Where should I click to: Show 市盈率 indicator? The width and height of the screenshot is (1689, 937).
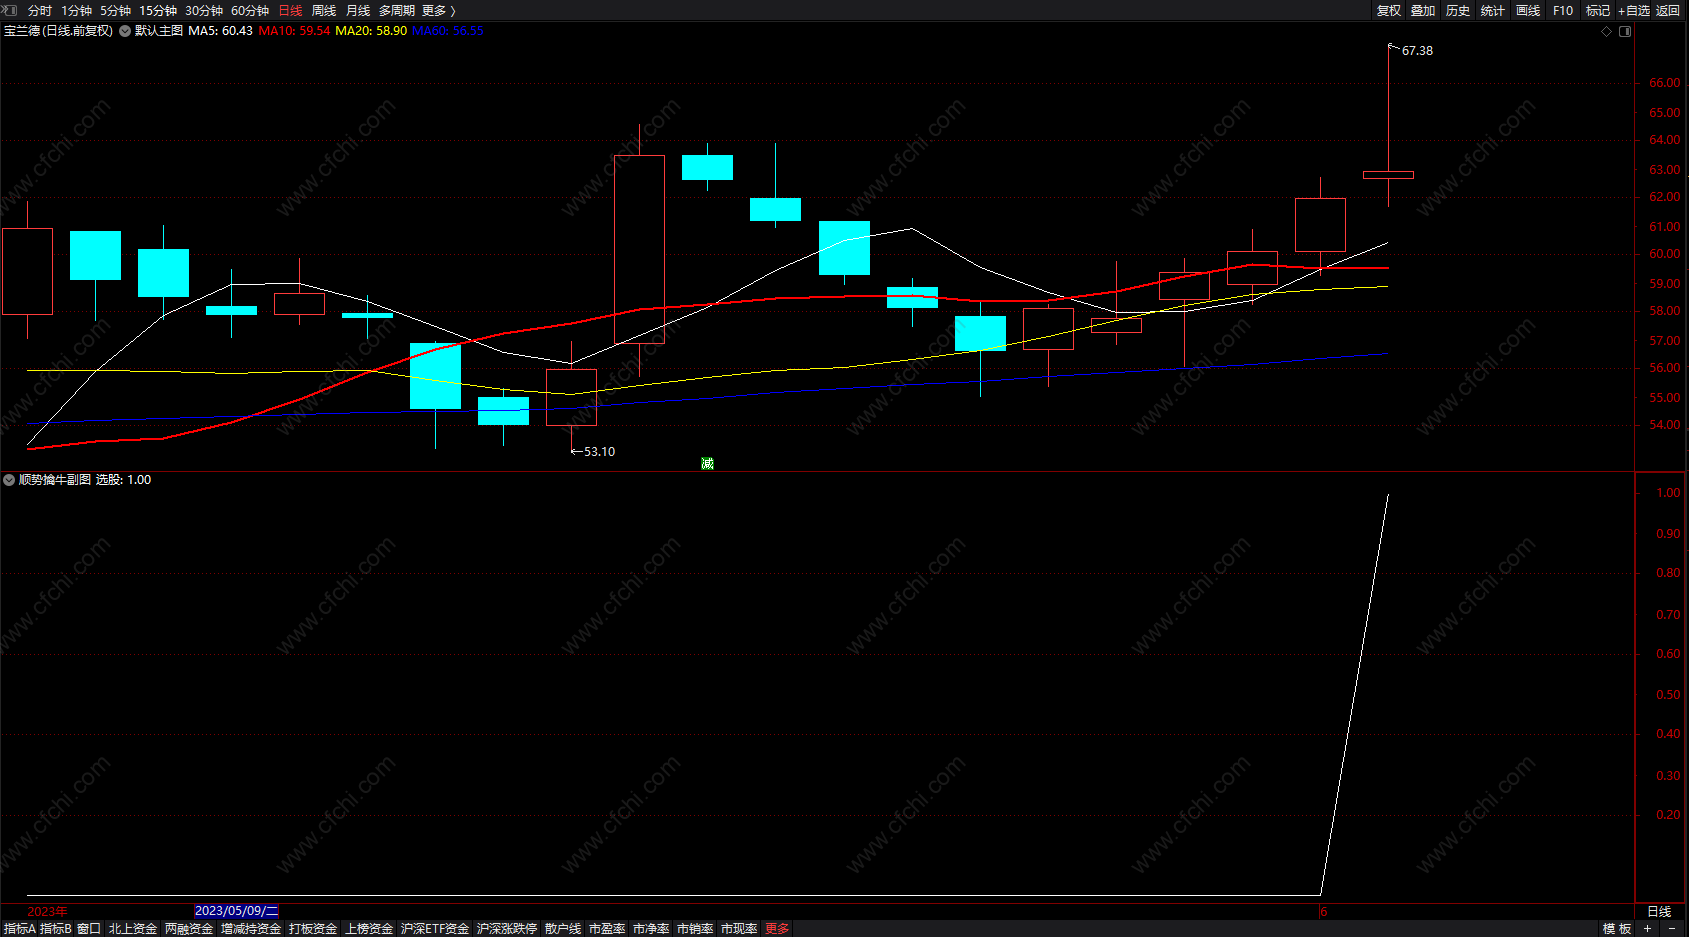tap(607, 929)
